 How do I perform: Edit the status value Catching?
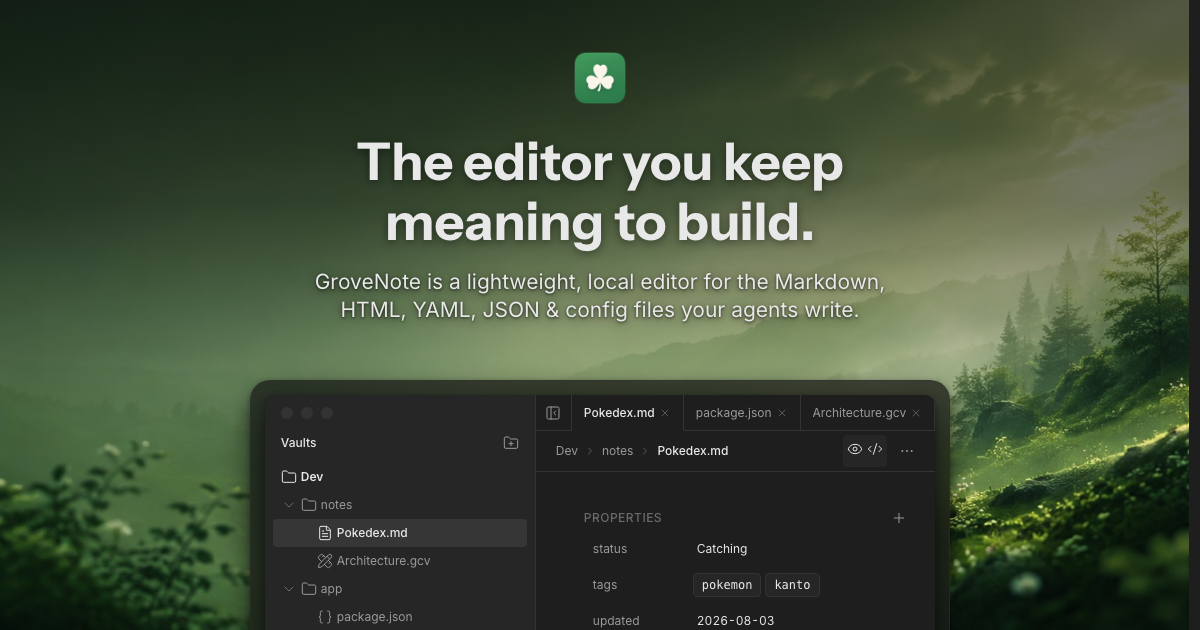pyautogui.click(x=722, y=549)
